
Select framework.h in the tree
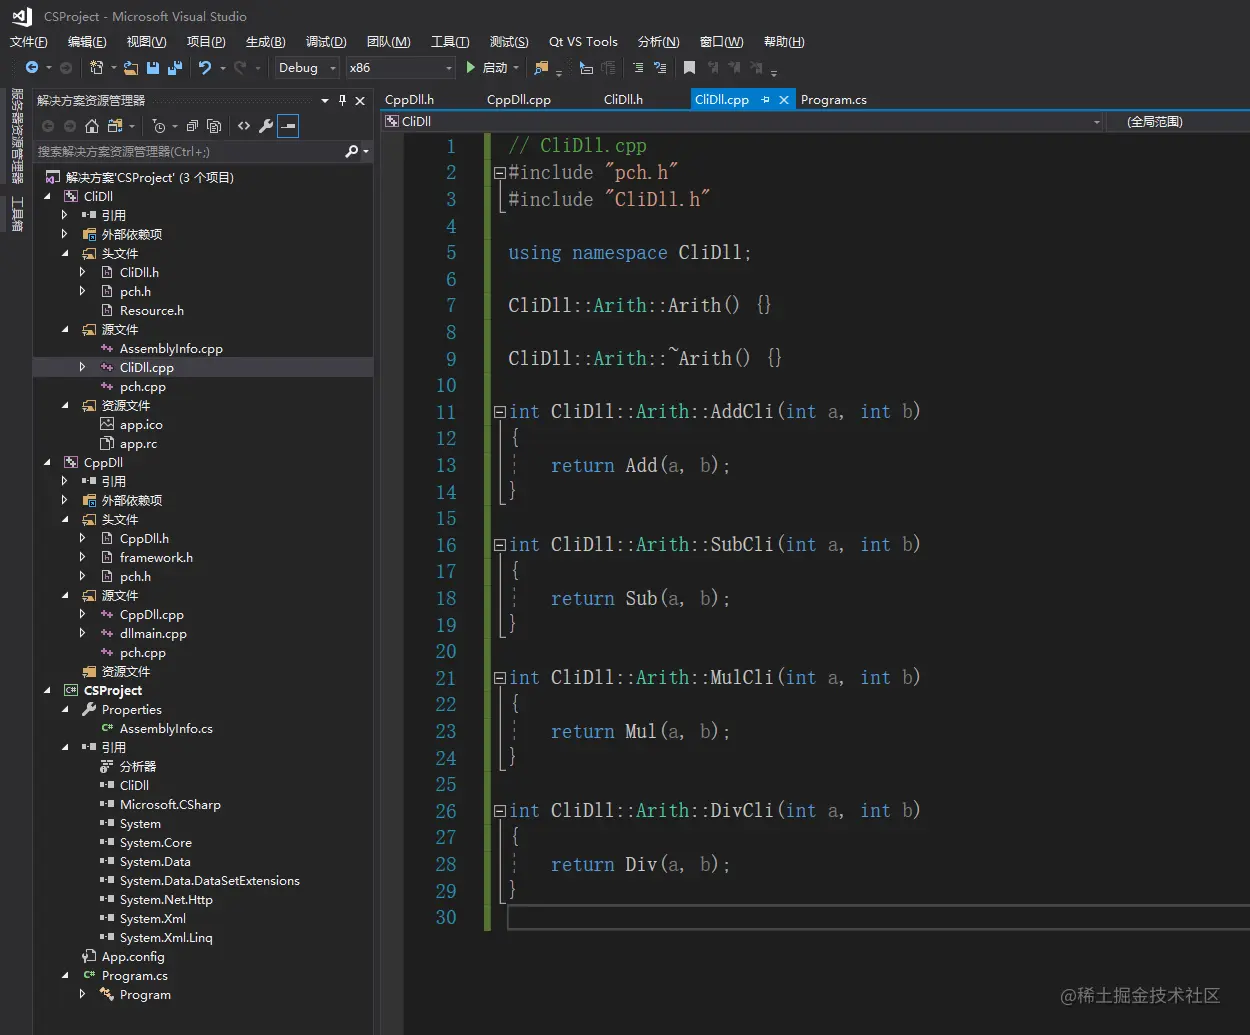156,558
